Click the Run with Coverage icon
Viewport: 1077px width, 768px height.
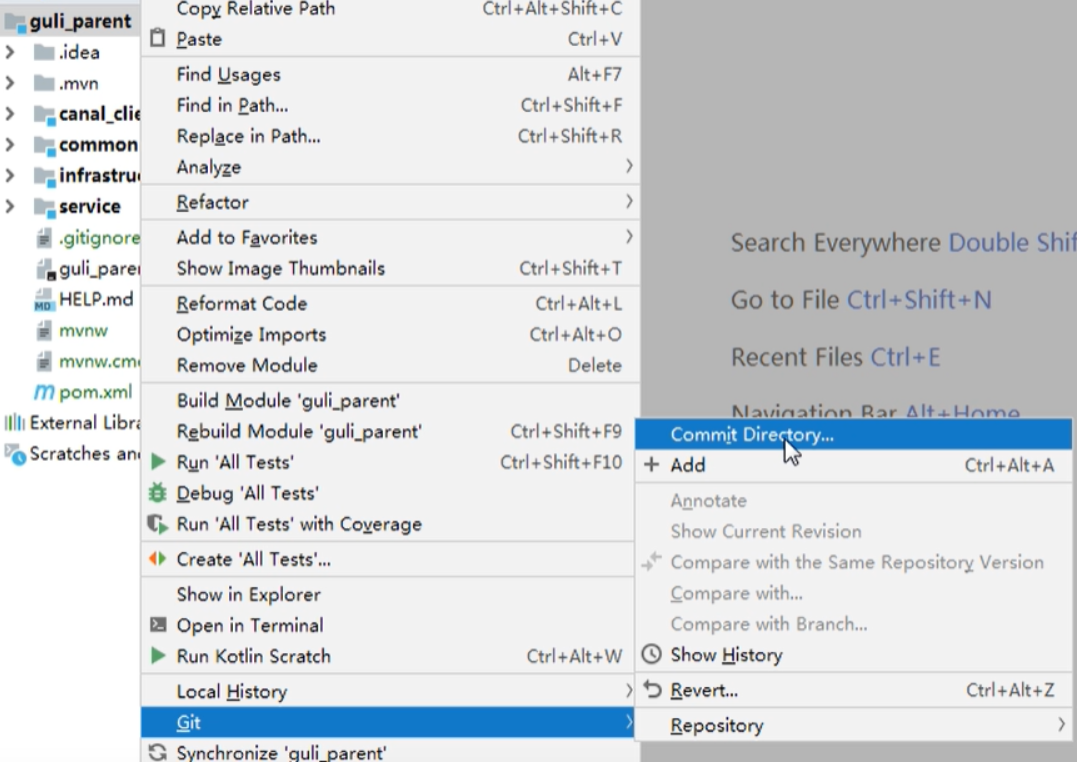157,524
